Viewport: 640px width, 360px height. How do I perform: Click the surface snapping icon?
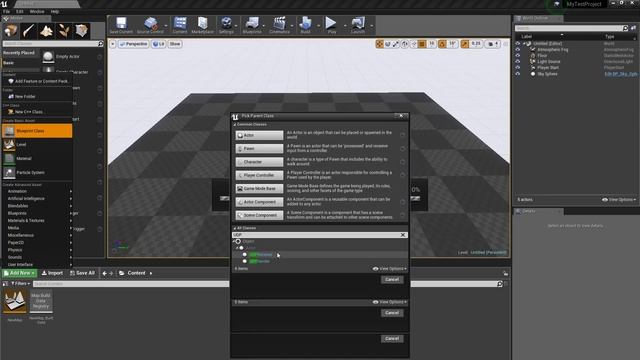tap(413, 44)
